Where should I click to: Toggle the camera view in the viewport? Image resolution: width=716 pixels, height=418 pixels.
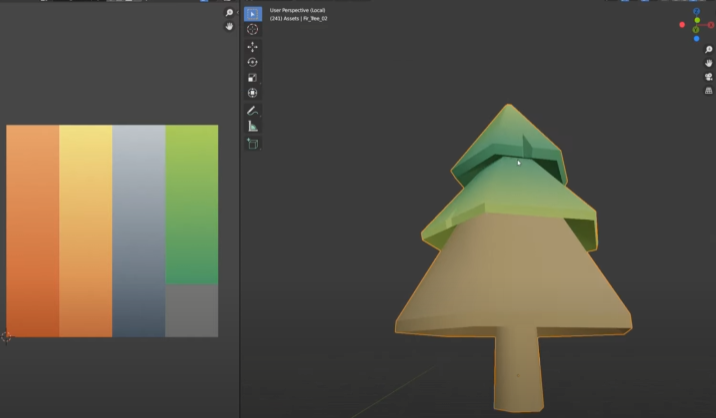pyautogui.click(x=708, y=76)
